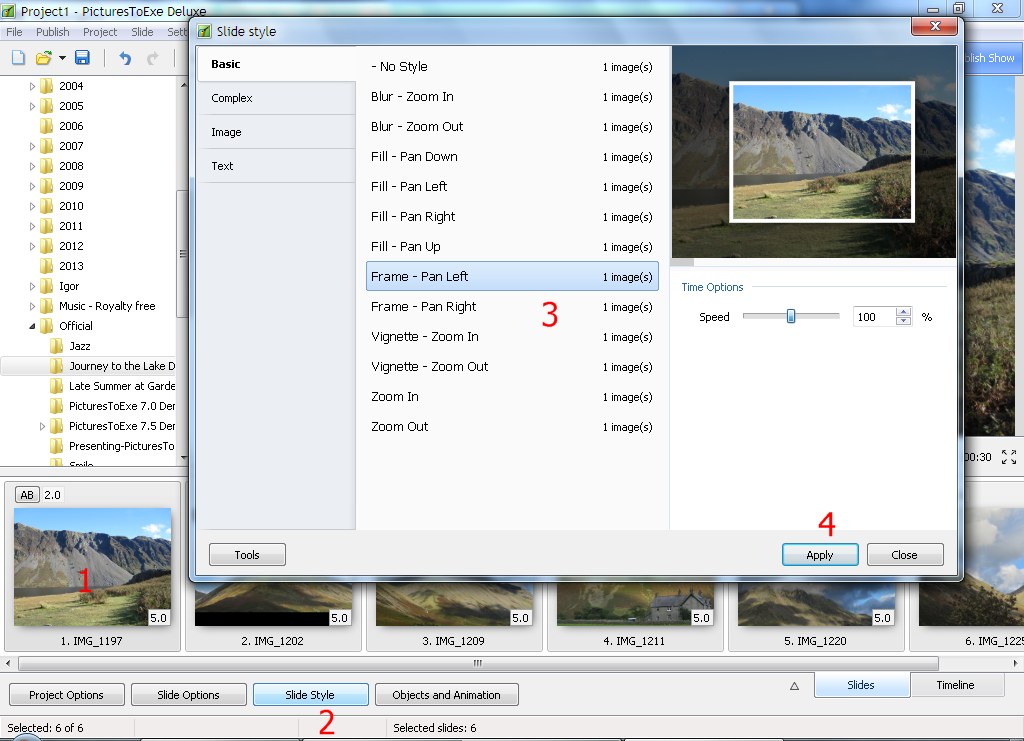Choose the Frame - Pan Left style
1024x741 pixels.
[512, 277]
